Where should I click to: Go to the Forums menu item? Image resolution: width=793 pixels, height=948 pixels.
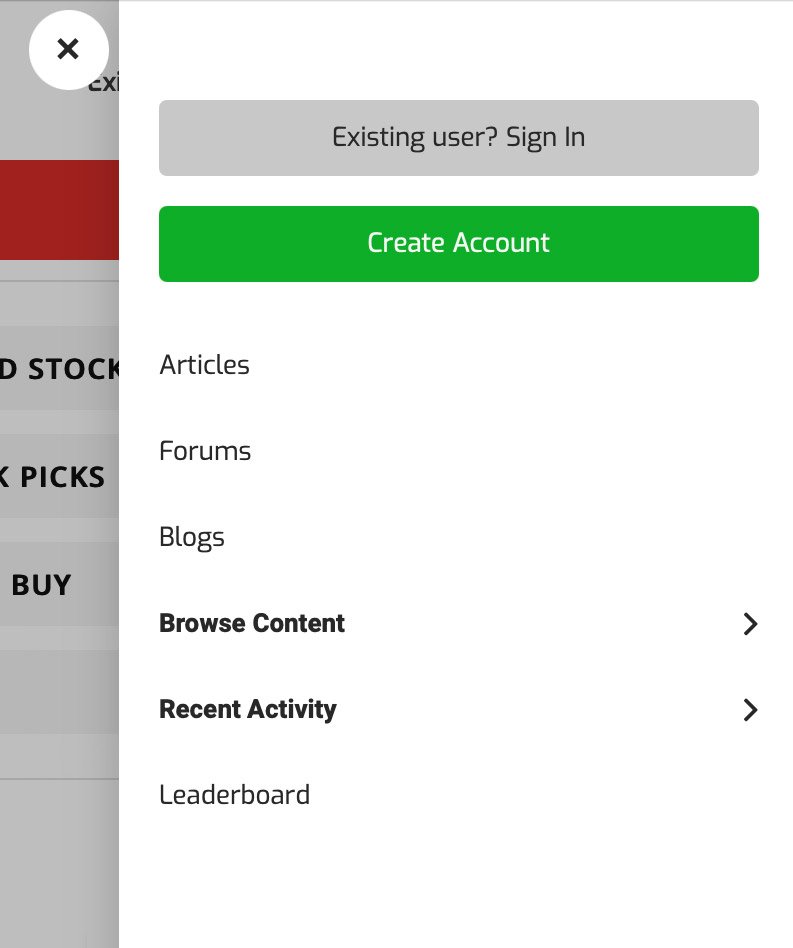pyautogui.click(x=205, y=451)
